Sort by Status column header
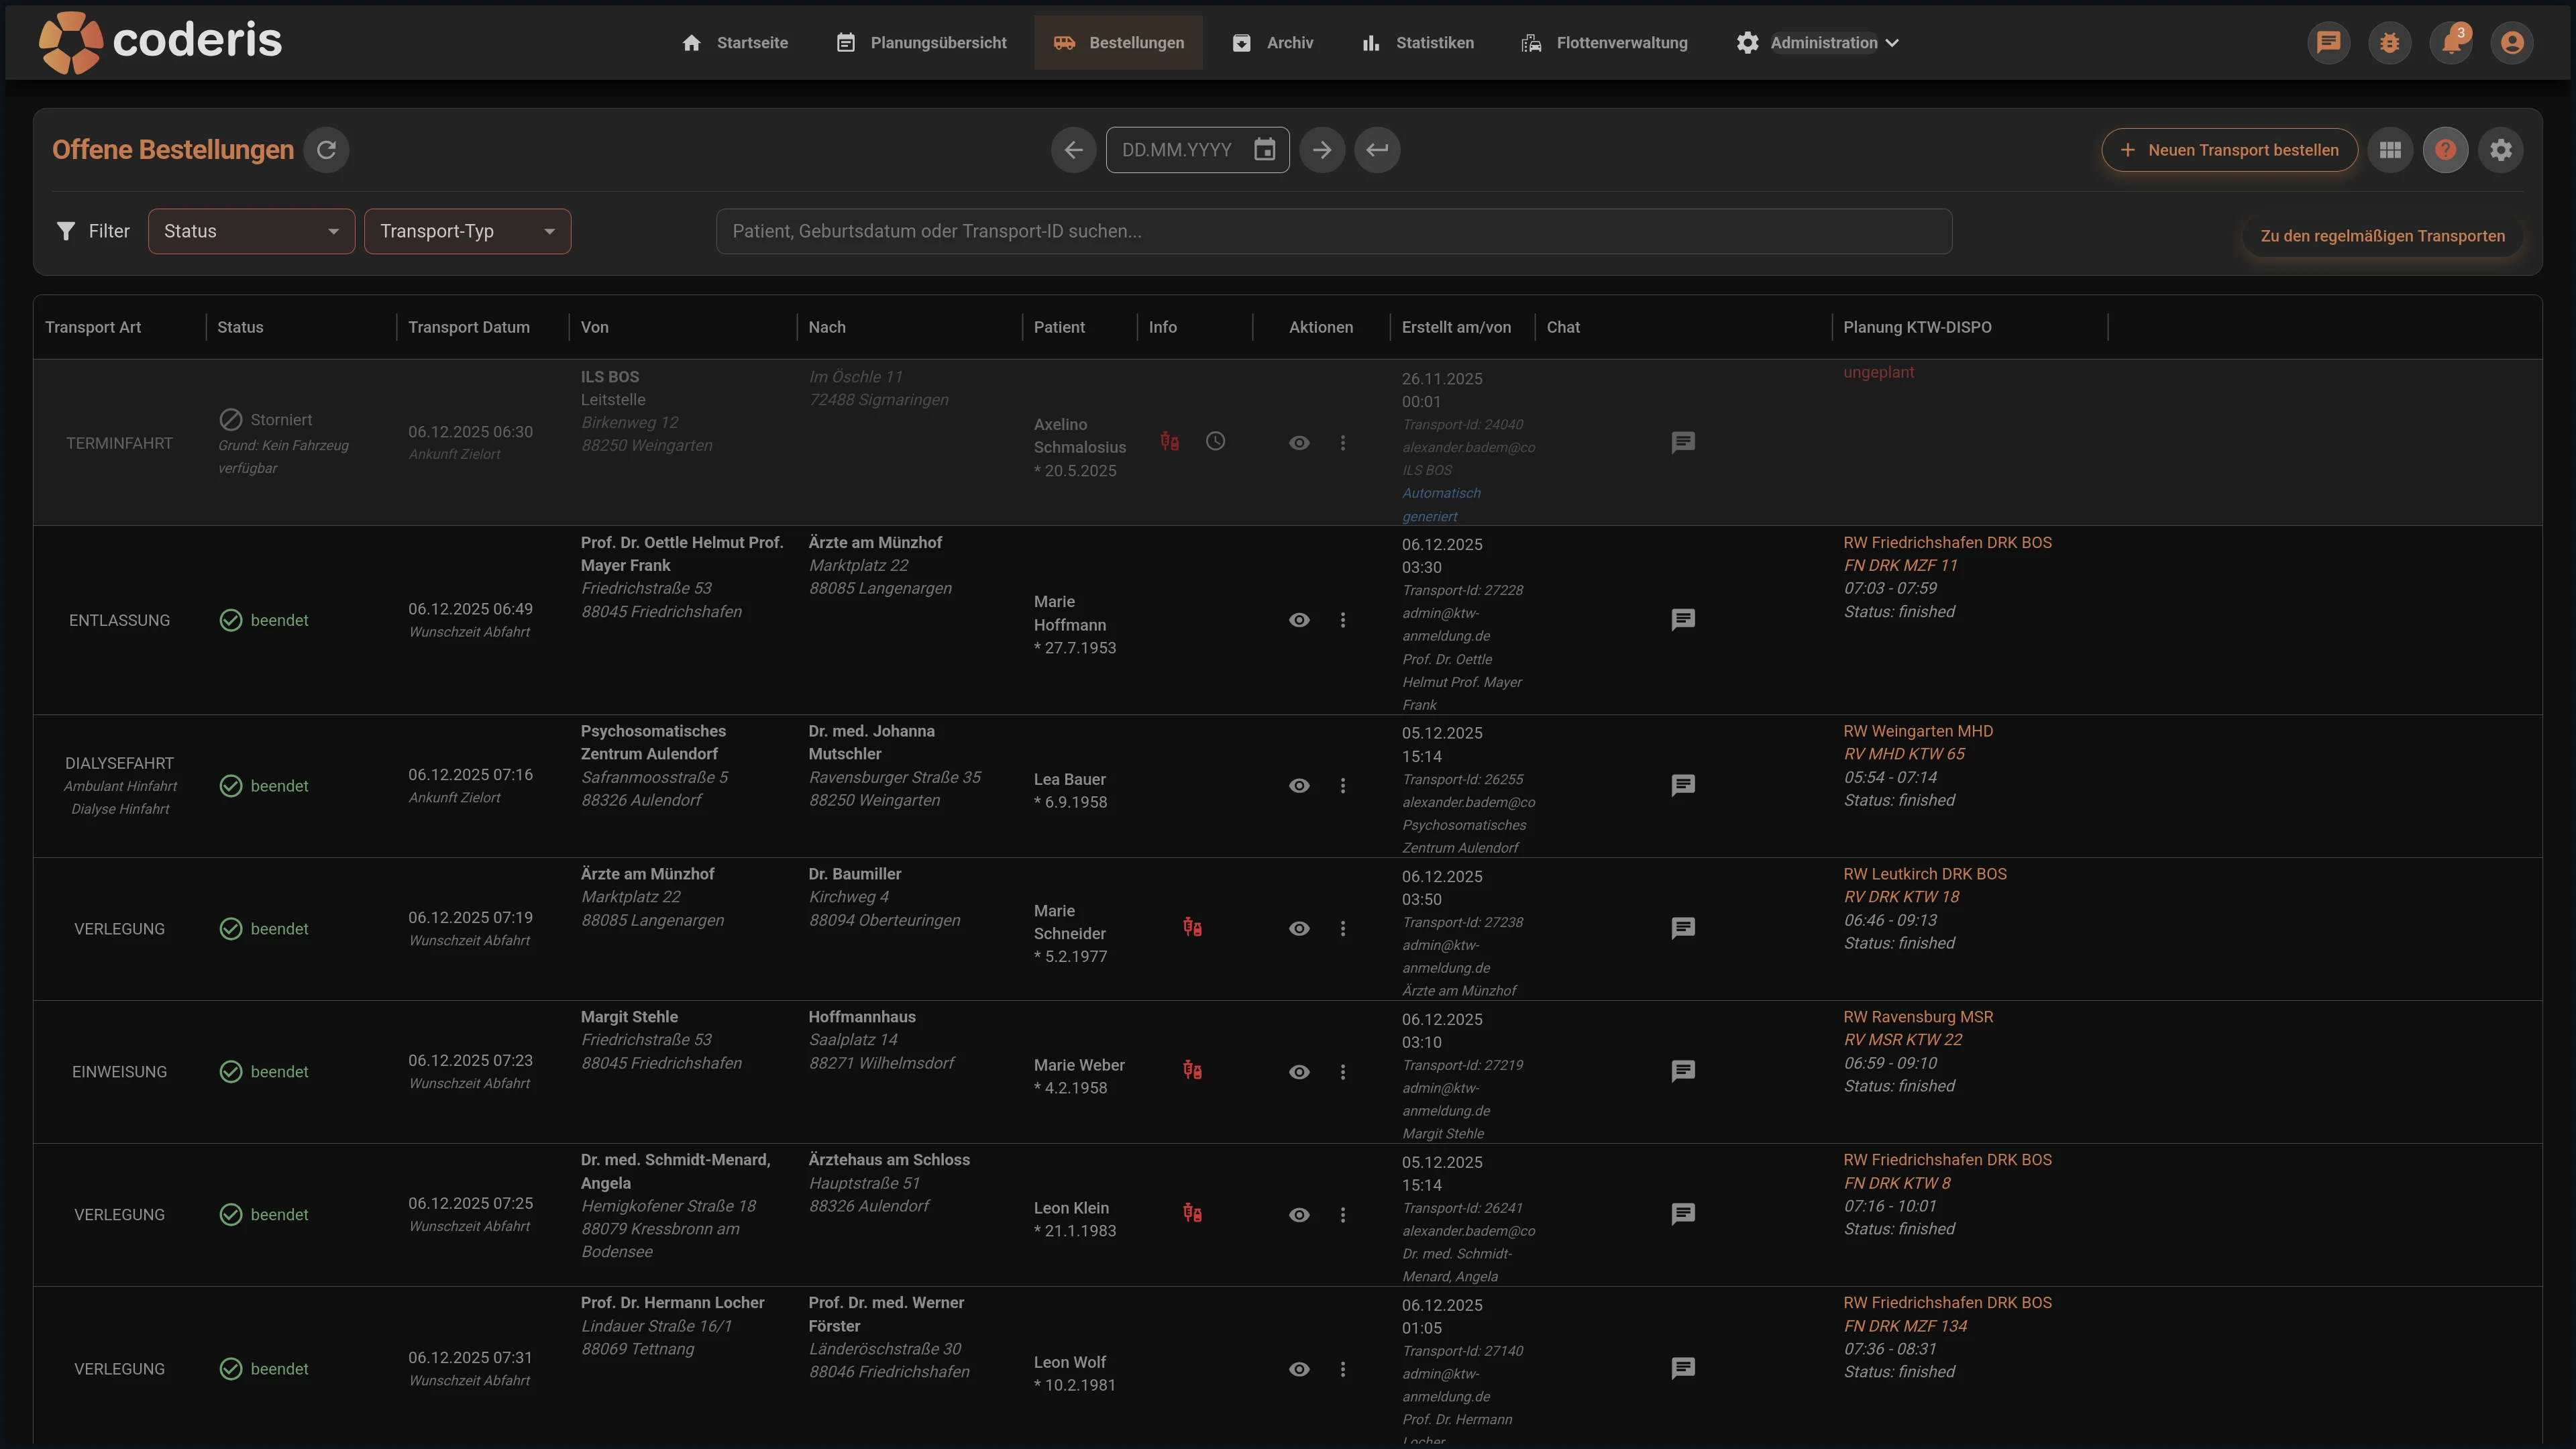 (x=240, y=327)
